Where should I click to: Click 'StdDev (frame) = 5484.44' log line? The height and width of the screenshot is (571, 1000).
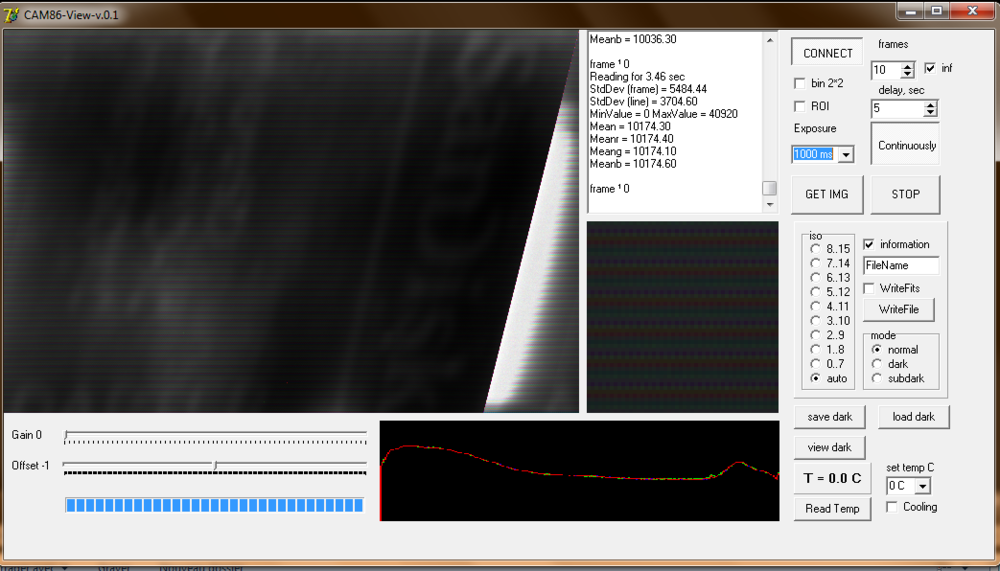(648, 89)
